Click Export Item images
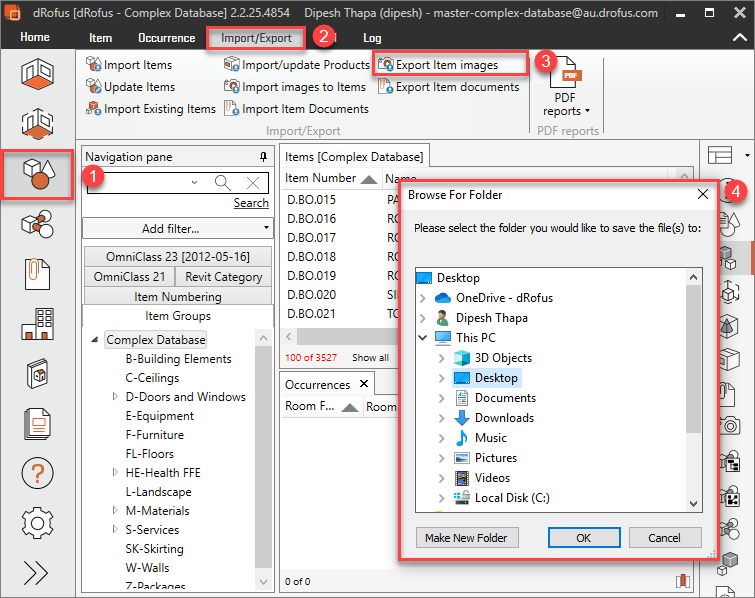 tap(438, 65)
